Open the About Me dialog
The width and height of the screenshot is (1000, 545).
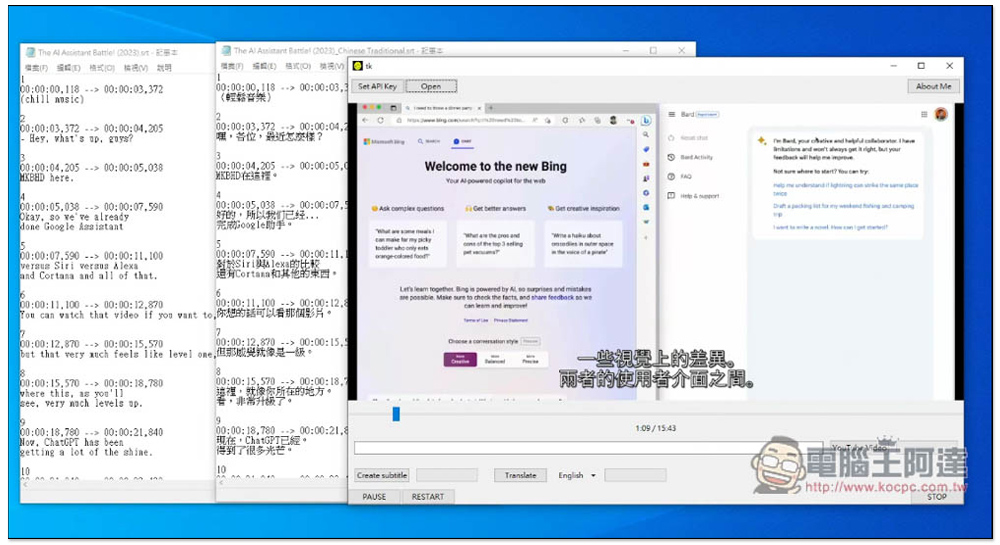pos(933,86)
